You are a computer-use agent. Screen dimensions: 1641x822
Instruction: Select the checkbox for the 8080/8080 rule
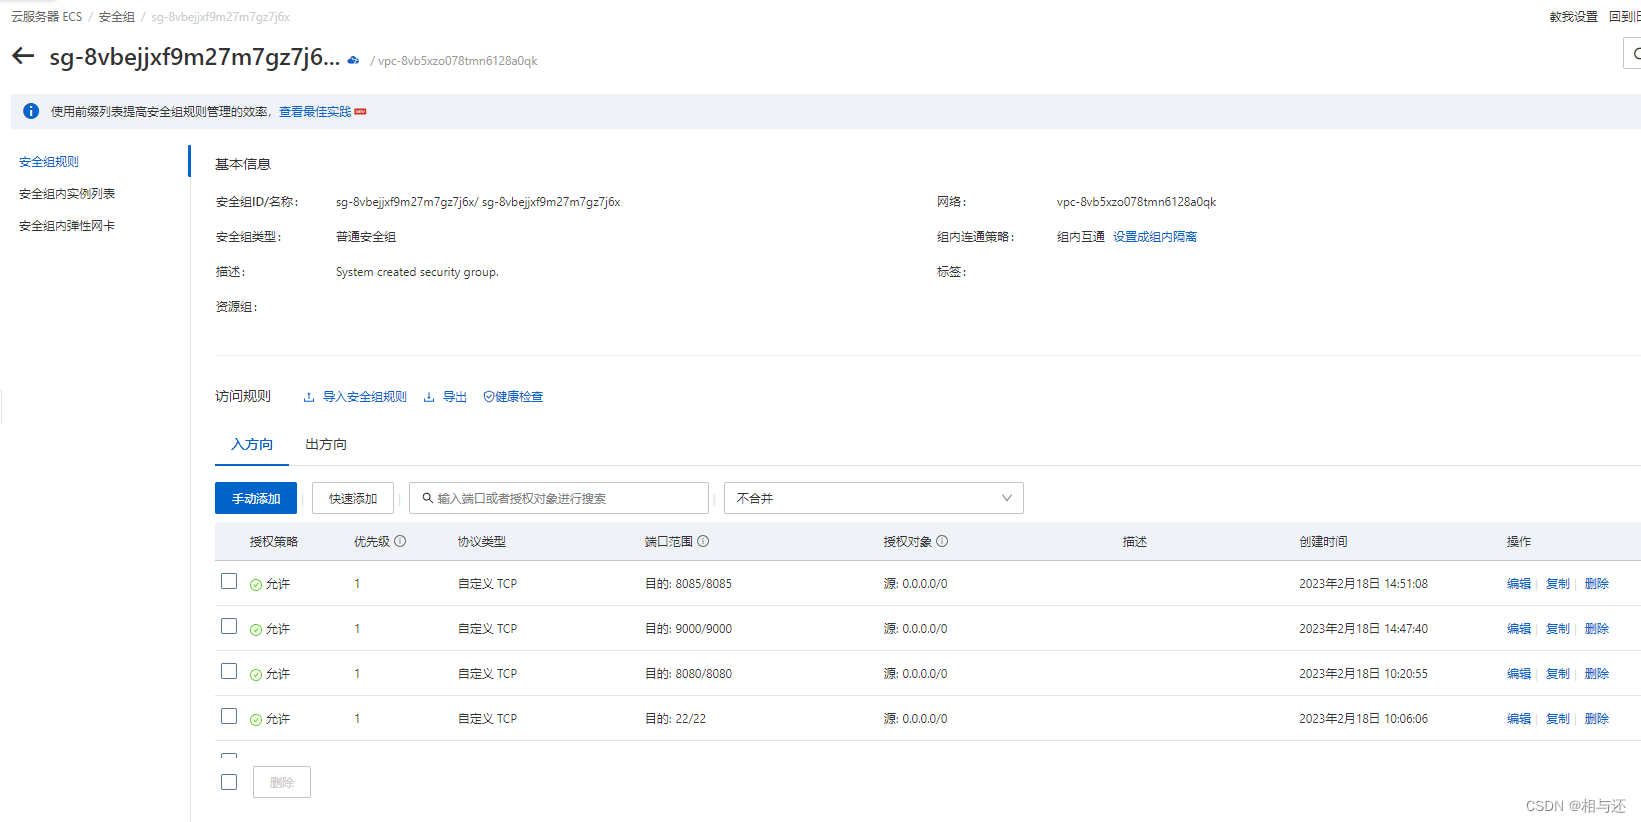(229, 671)
